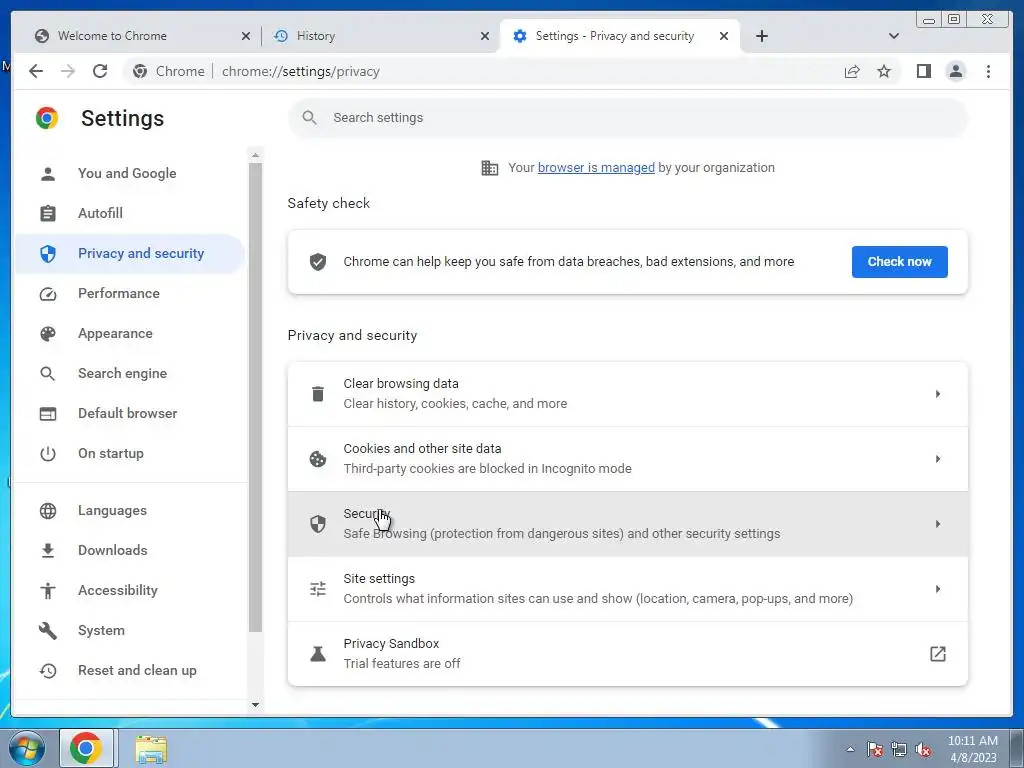1024x768 pixels.
Task: Click the muted volume tray icon
Action: click(923, 750)
